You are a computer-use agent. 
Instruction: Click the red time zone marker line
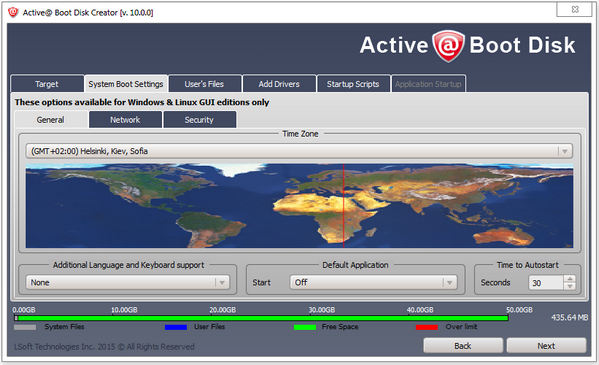pyautogui.click(x=343, y=206)
